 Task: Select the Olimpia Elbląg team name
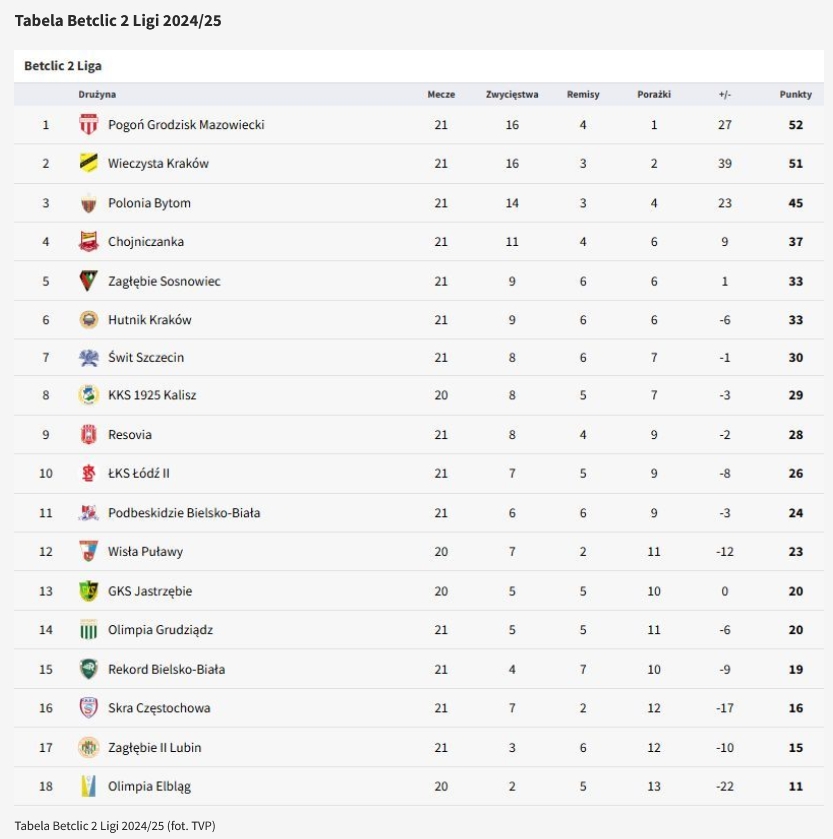pos(149,787)
